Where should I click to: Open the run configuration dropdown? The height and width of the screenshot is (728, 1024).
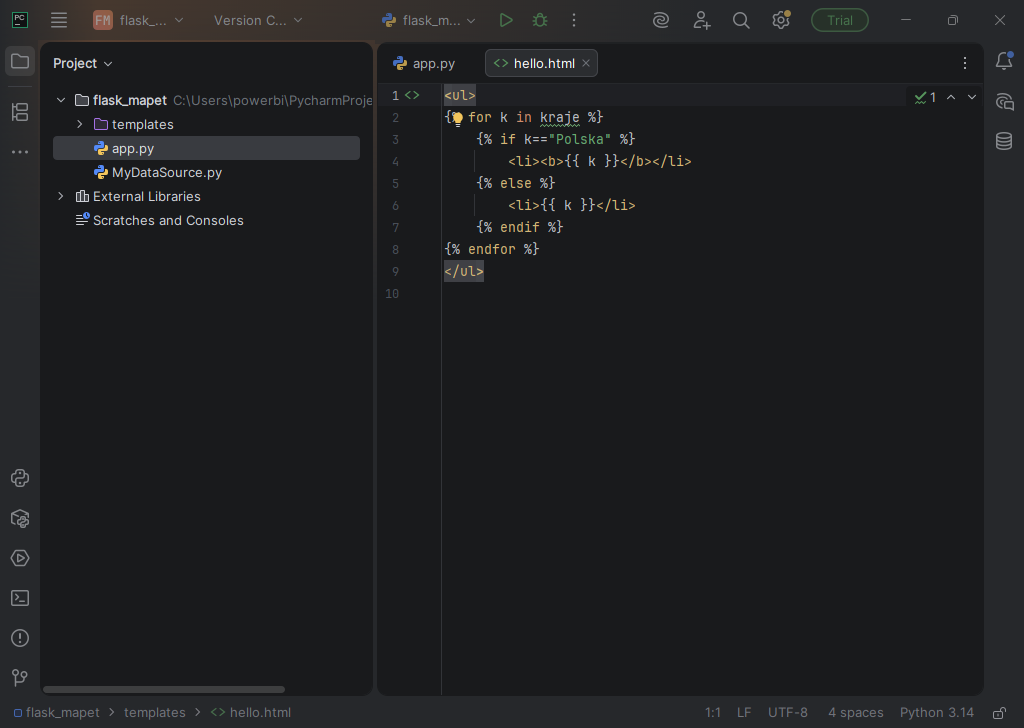pyautogui.click(x=429, y=20)
